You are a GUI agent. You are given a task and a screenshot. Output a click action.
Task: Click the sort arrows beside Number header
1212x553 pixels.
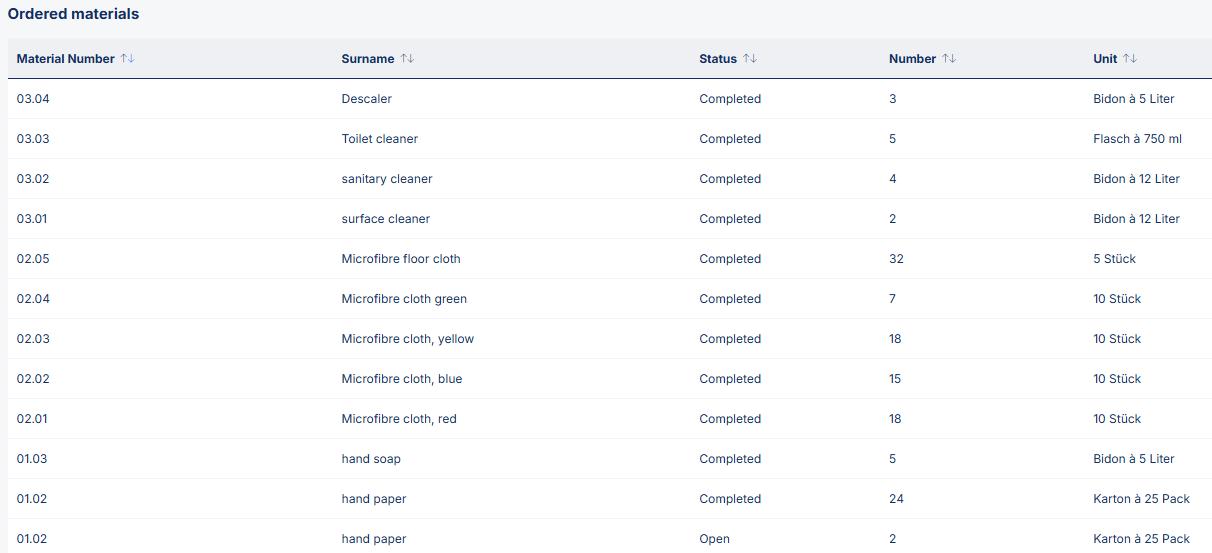pos(949,59)
